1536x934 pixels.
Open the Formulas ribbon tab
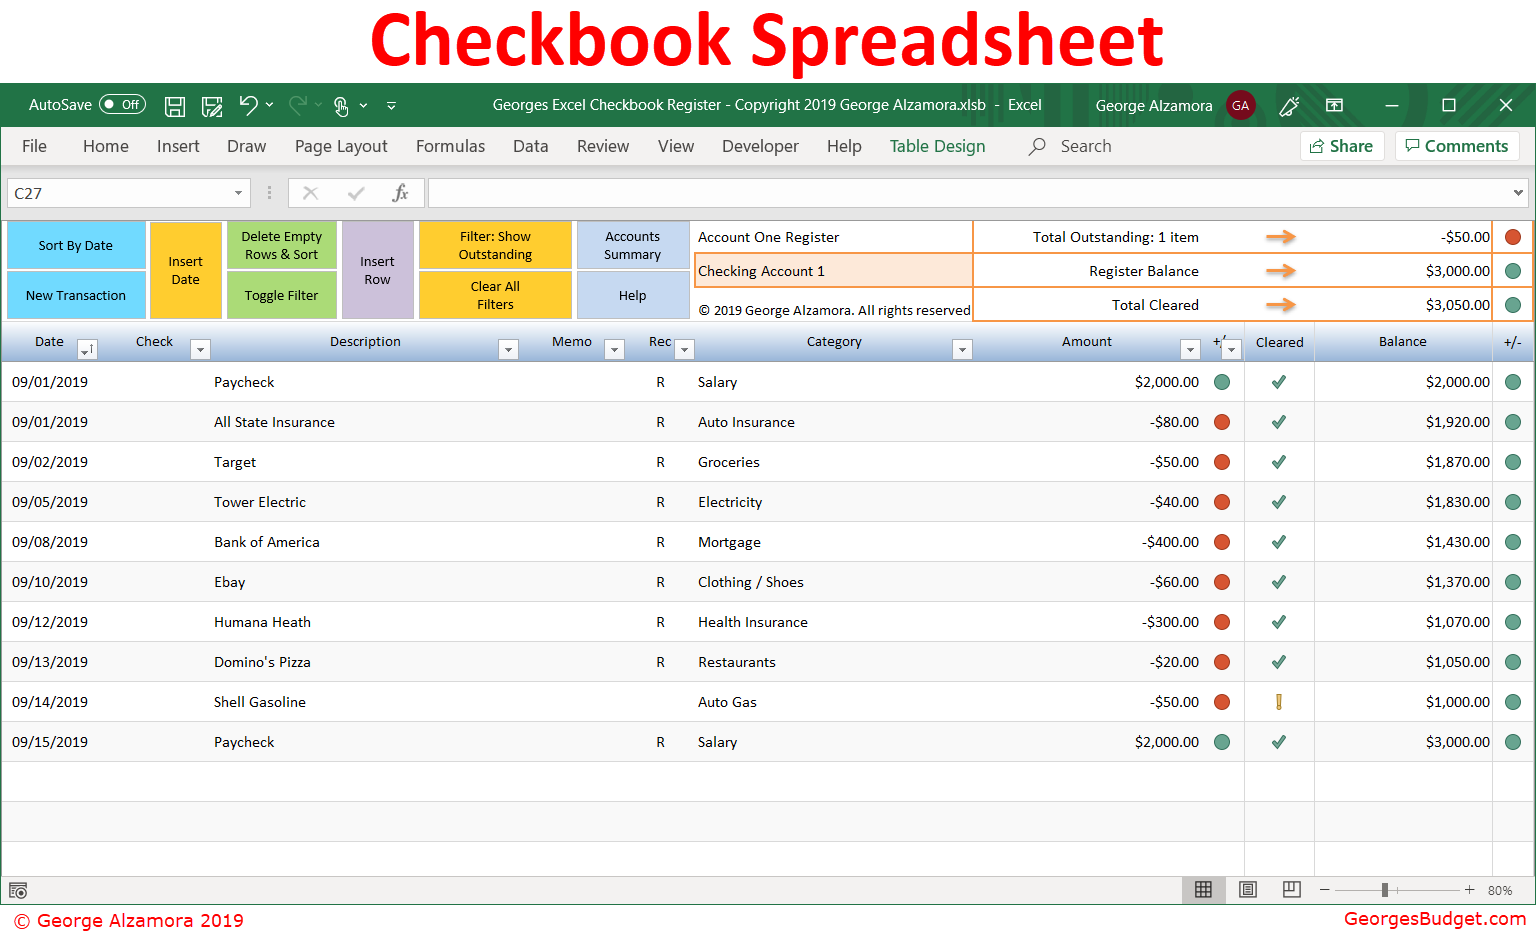click(450, 146)
